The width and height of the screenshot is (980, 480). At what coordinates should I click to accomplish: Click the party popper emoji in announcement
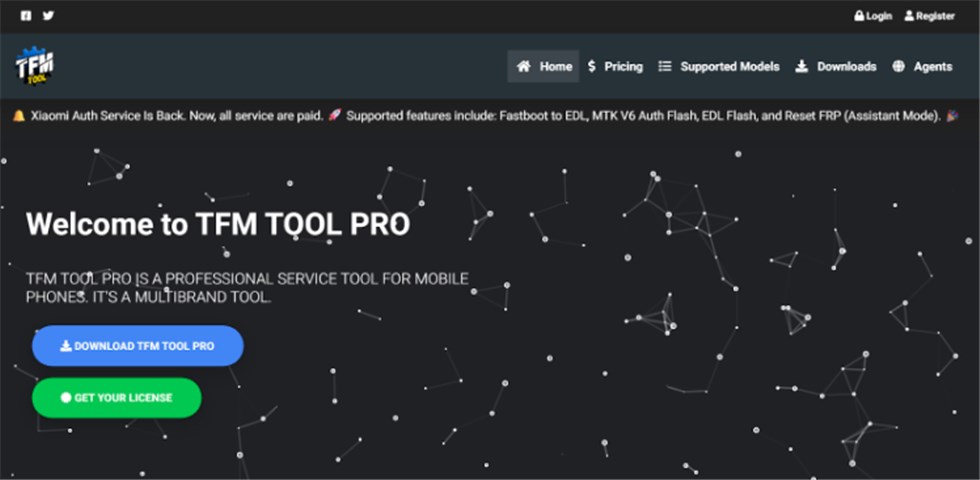point(952,116)
